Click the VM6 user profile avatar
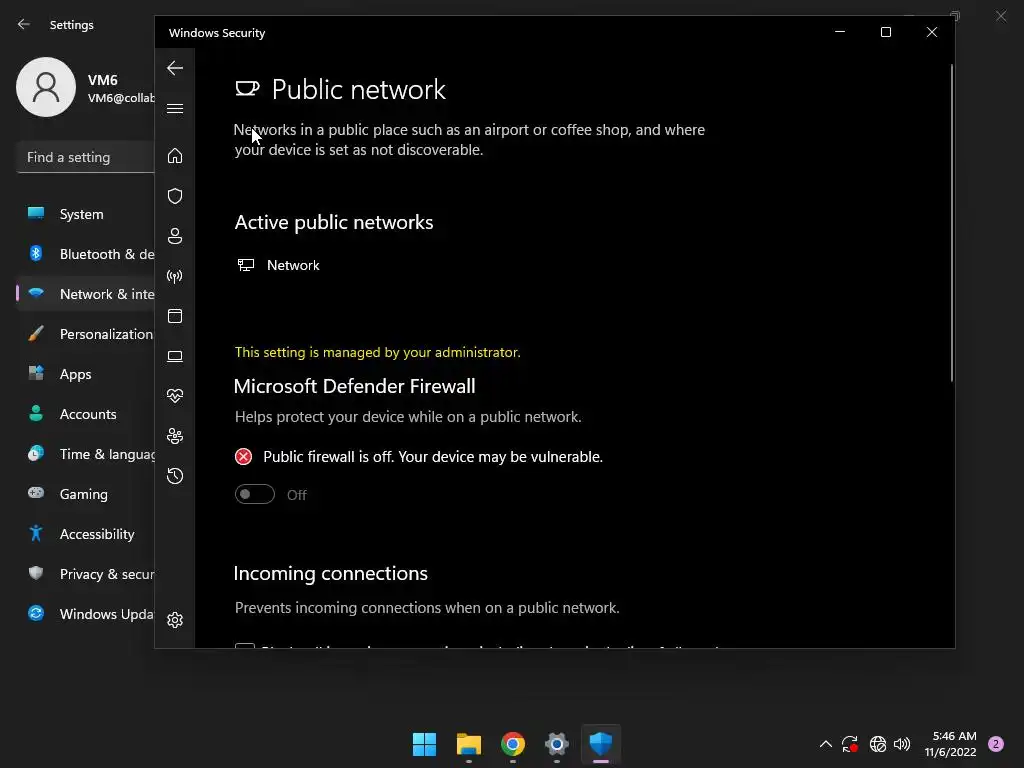 [x=46, y=87]
